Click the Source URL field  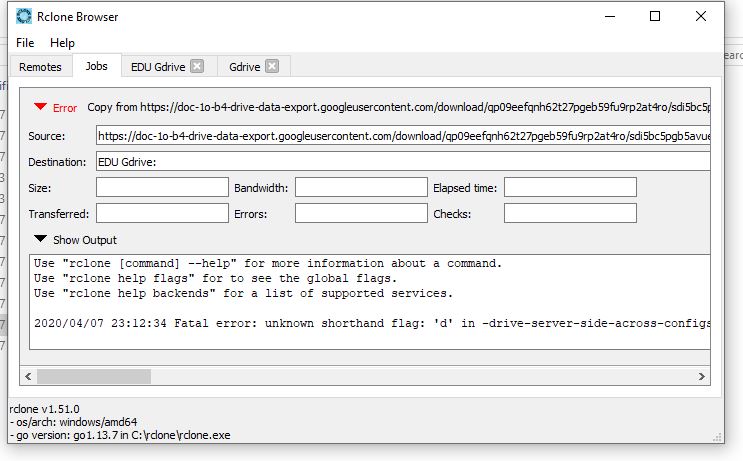[x=400, y=136]
